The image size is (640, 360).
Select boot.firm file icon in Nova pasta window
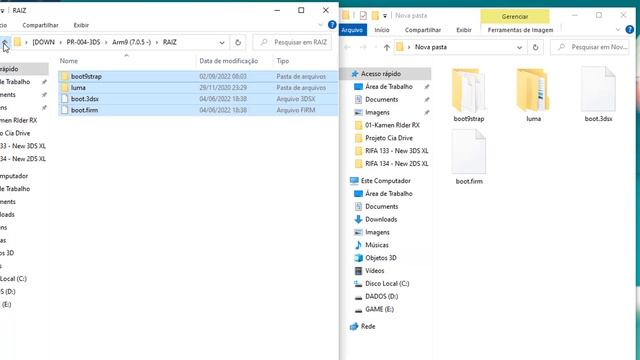point(469,152)
